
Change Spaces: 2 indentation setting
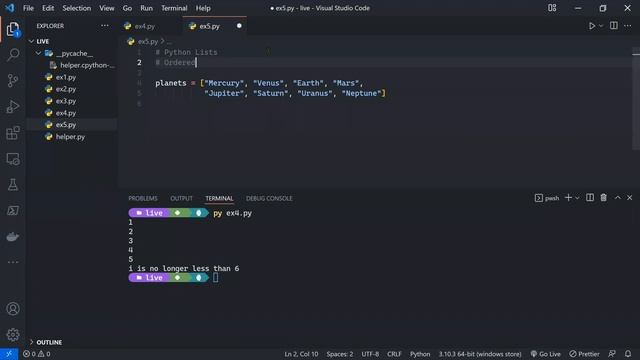pyautogui.click(x=340, y=354)
